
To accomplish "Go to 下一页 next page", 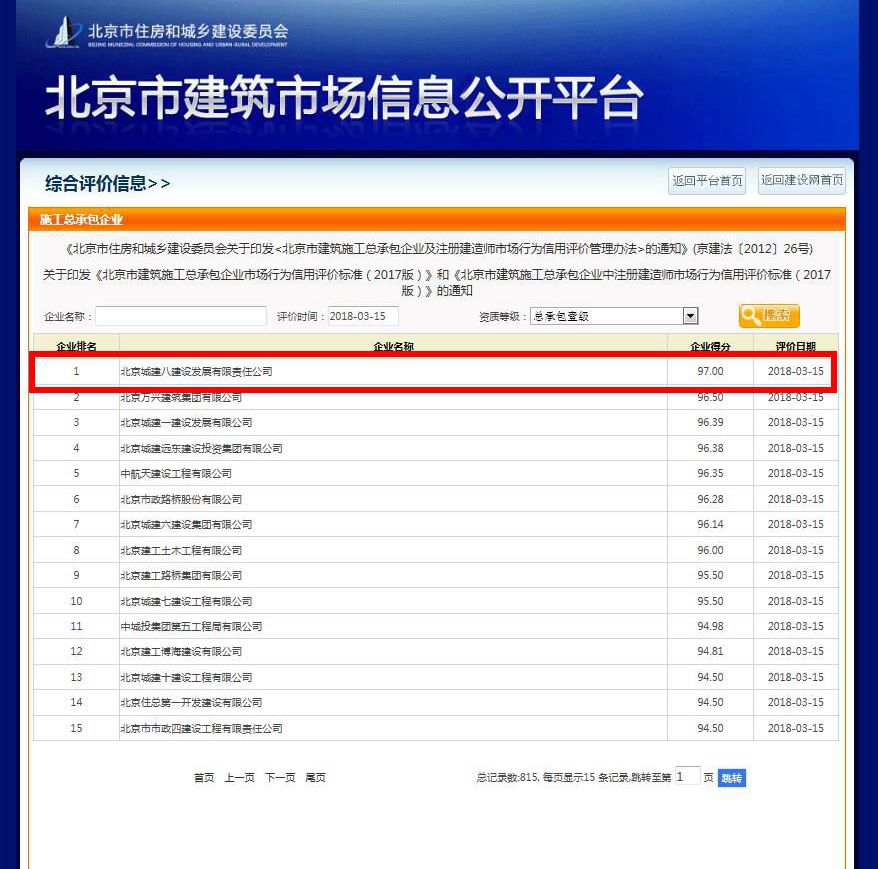I will coord(279,777).
